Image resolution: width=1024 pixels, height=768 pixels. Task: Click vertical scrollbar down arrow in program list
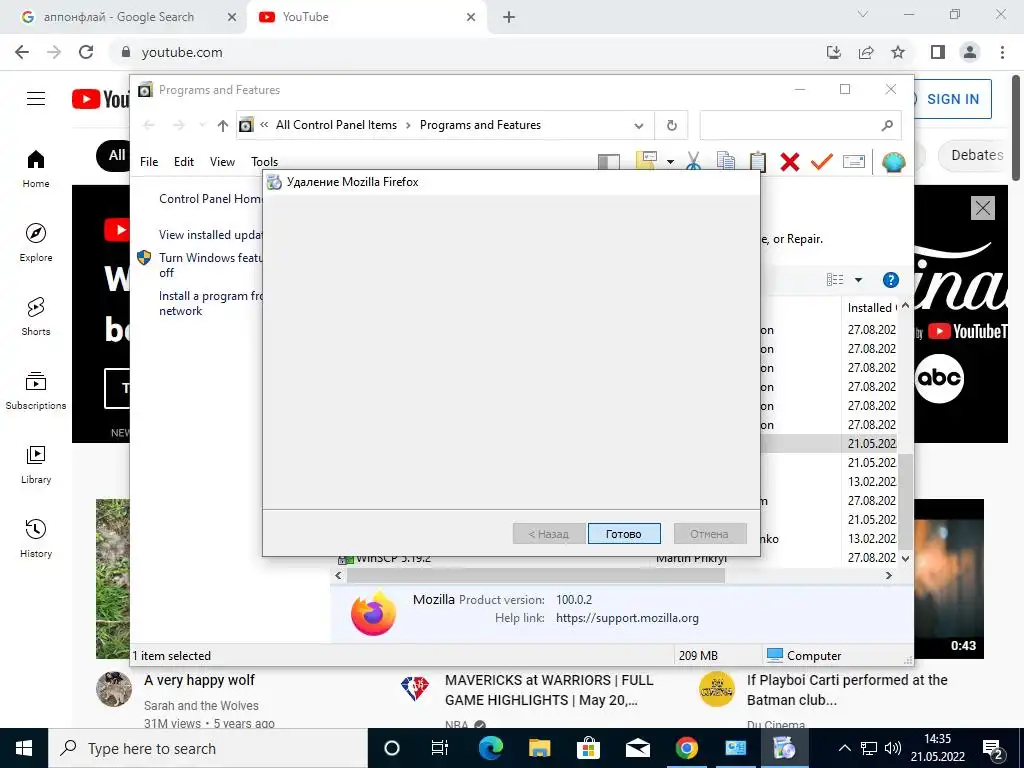point(905,558)
